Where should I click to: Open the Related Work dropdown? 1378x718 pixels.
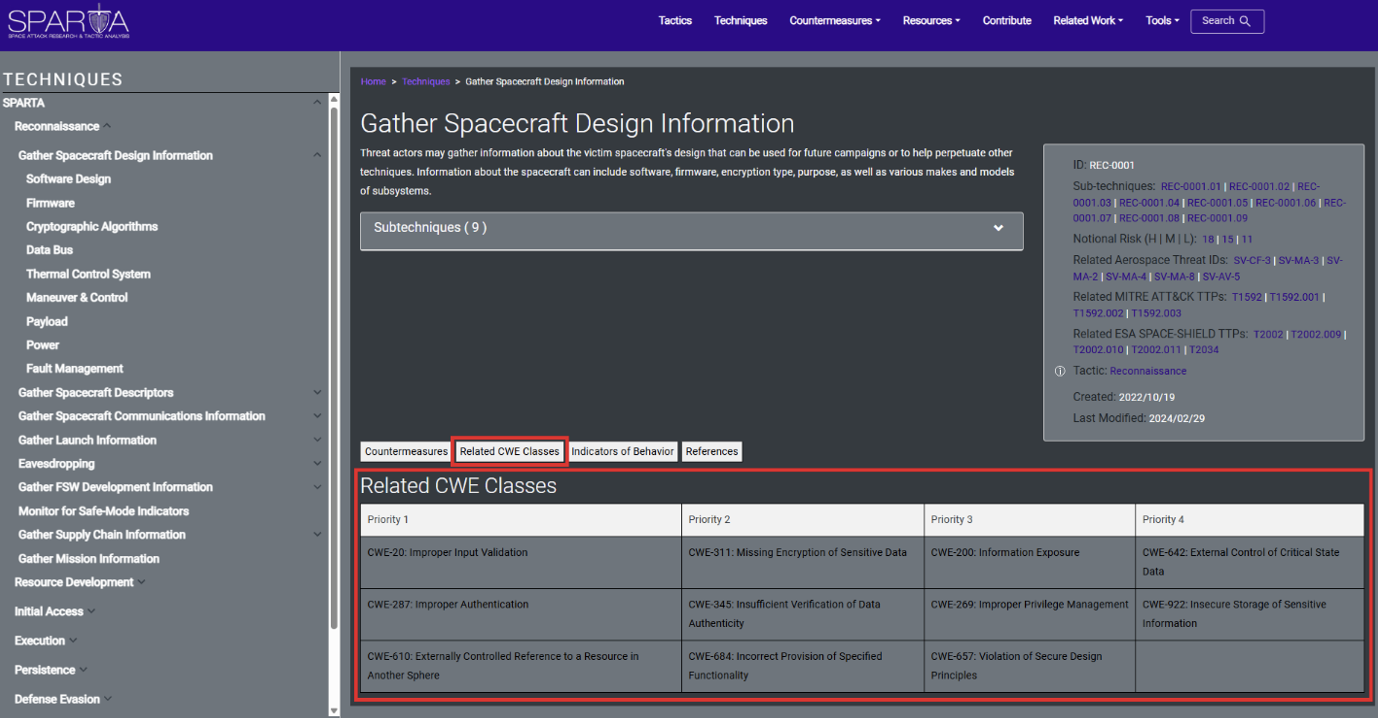tap(1088, 21)
